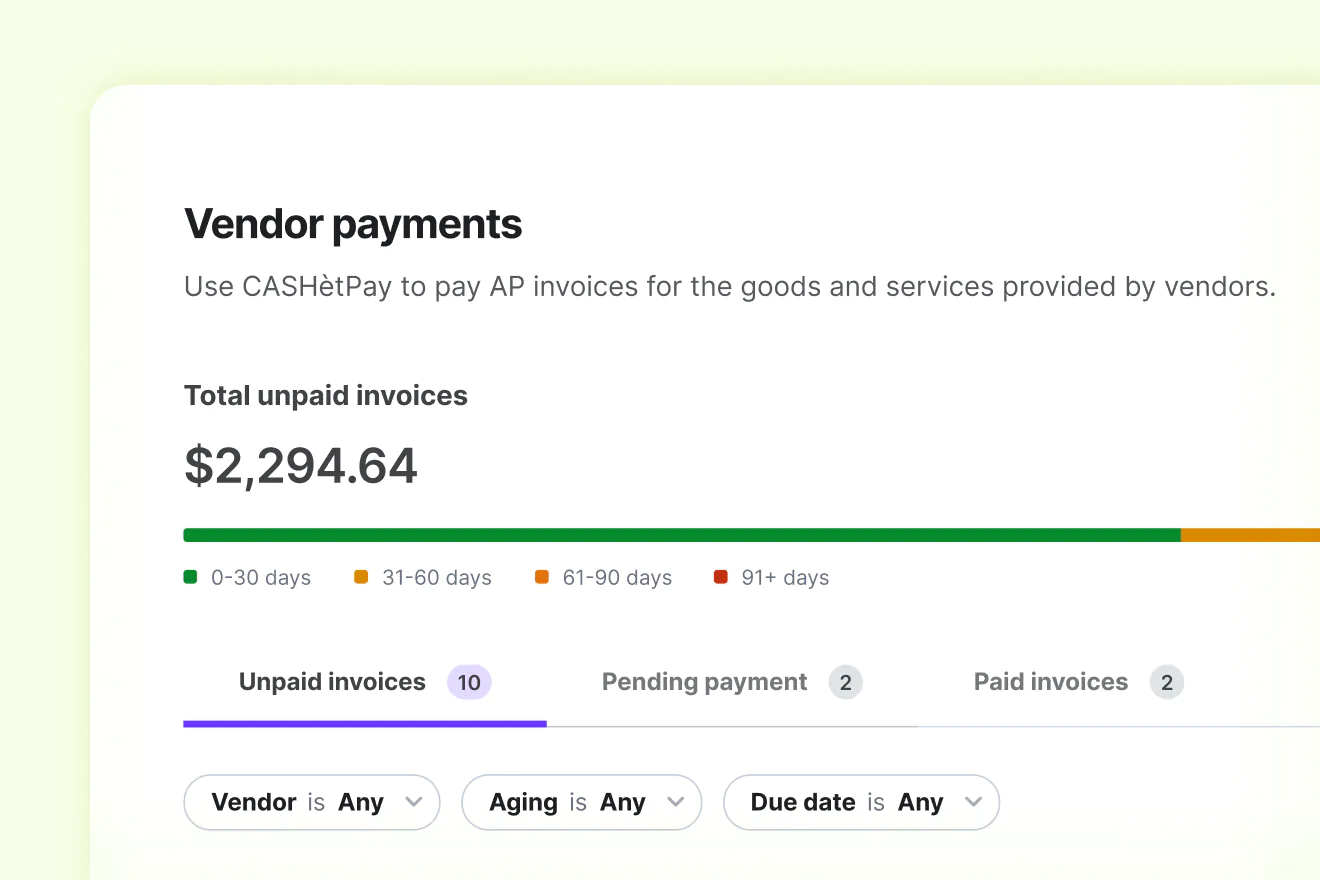
Task: Click the 31-60 days yellow legend marker
Action: point(361,577)
